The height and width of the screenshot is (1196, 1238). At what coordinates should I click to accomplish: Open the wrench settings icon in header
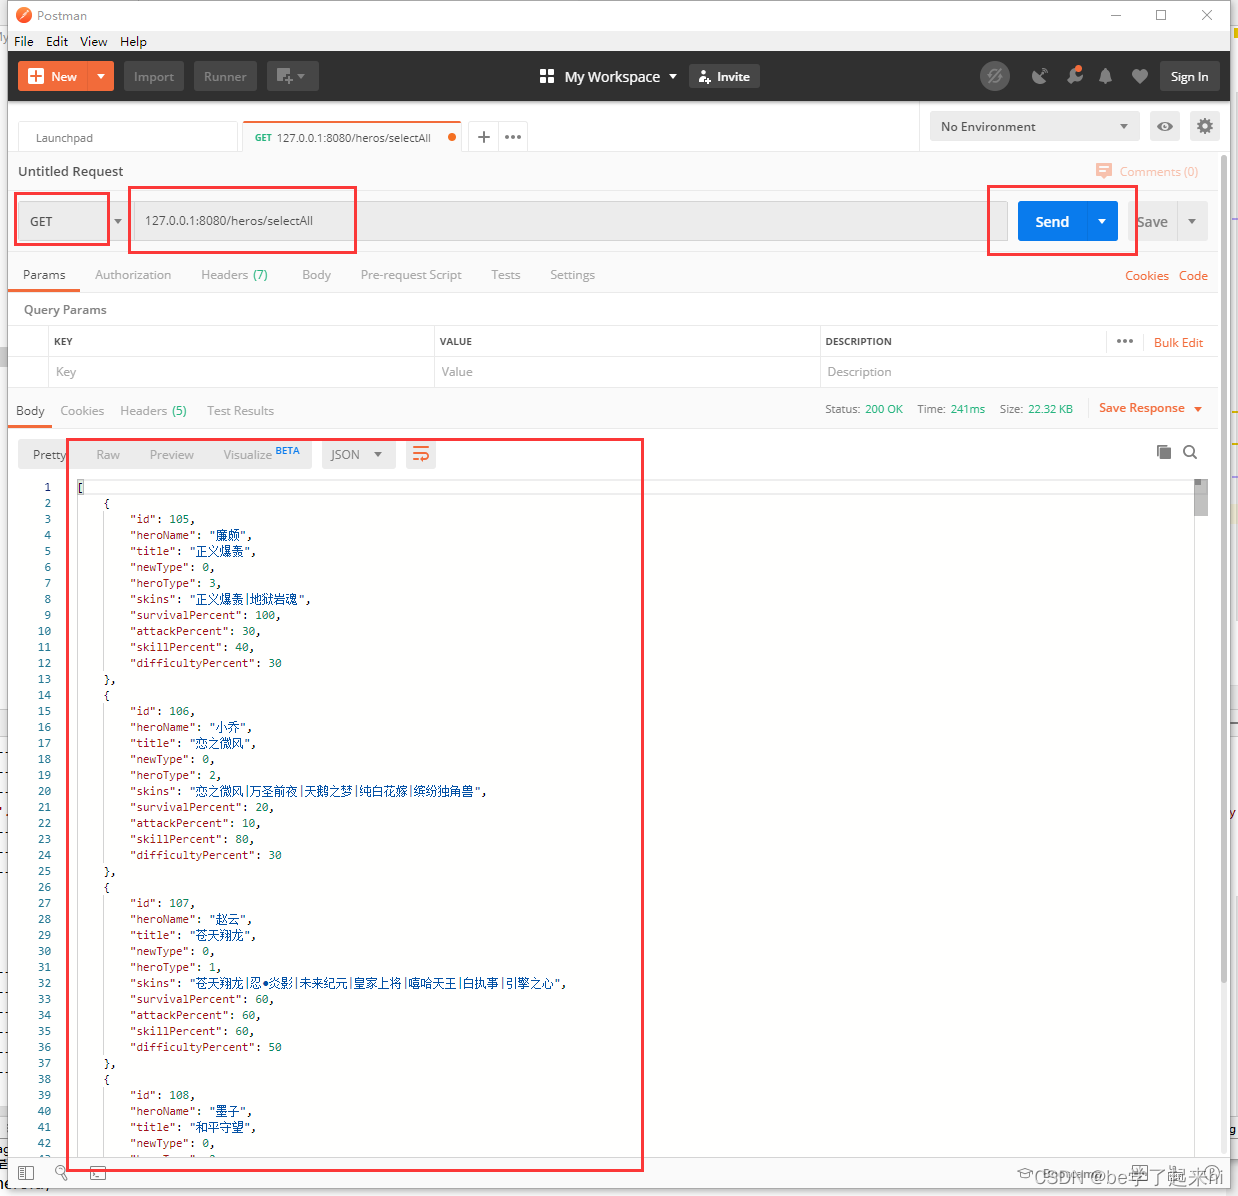[1074, 76]
